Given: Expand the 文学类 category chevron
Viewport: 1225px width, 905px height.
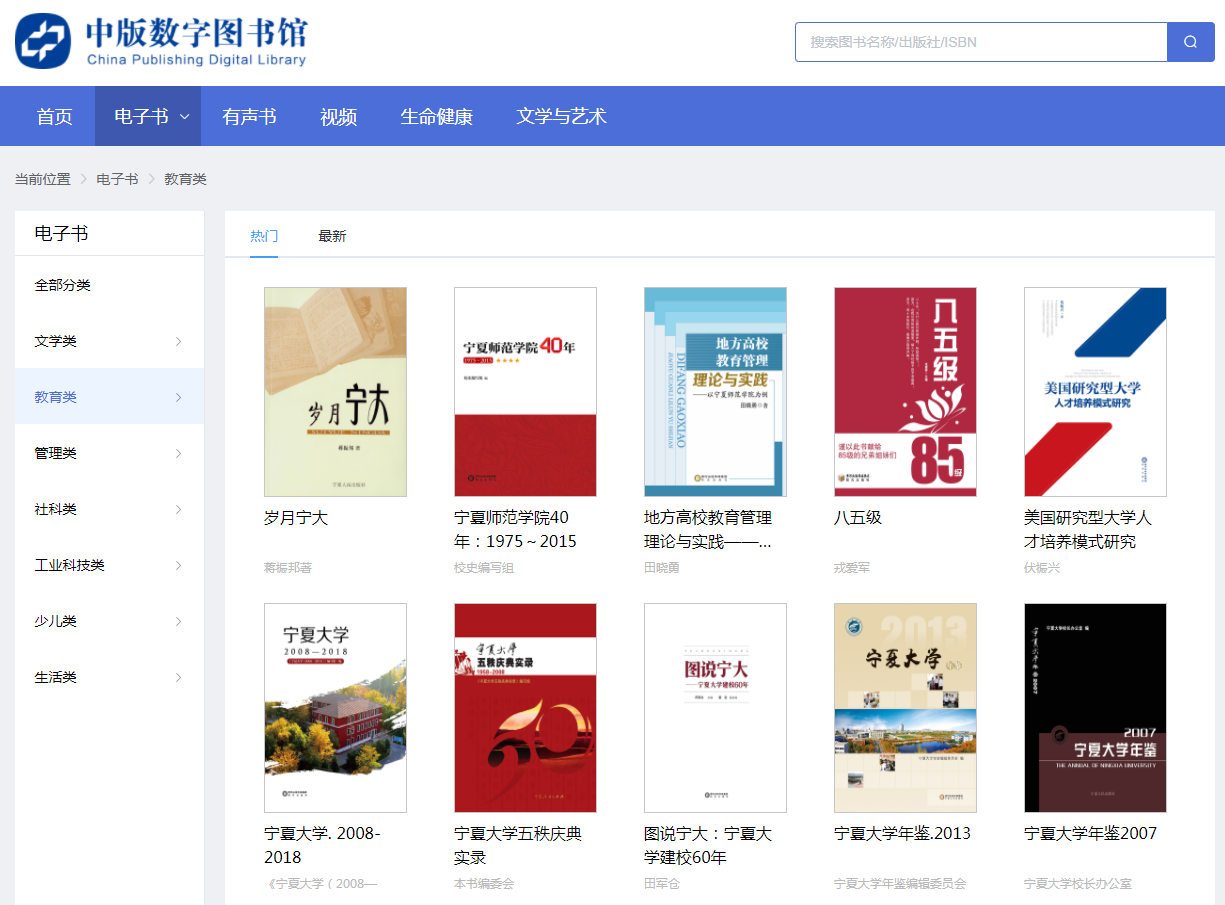Looking at the screenshot, I should tap(179, 341).
